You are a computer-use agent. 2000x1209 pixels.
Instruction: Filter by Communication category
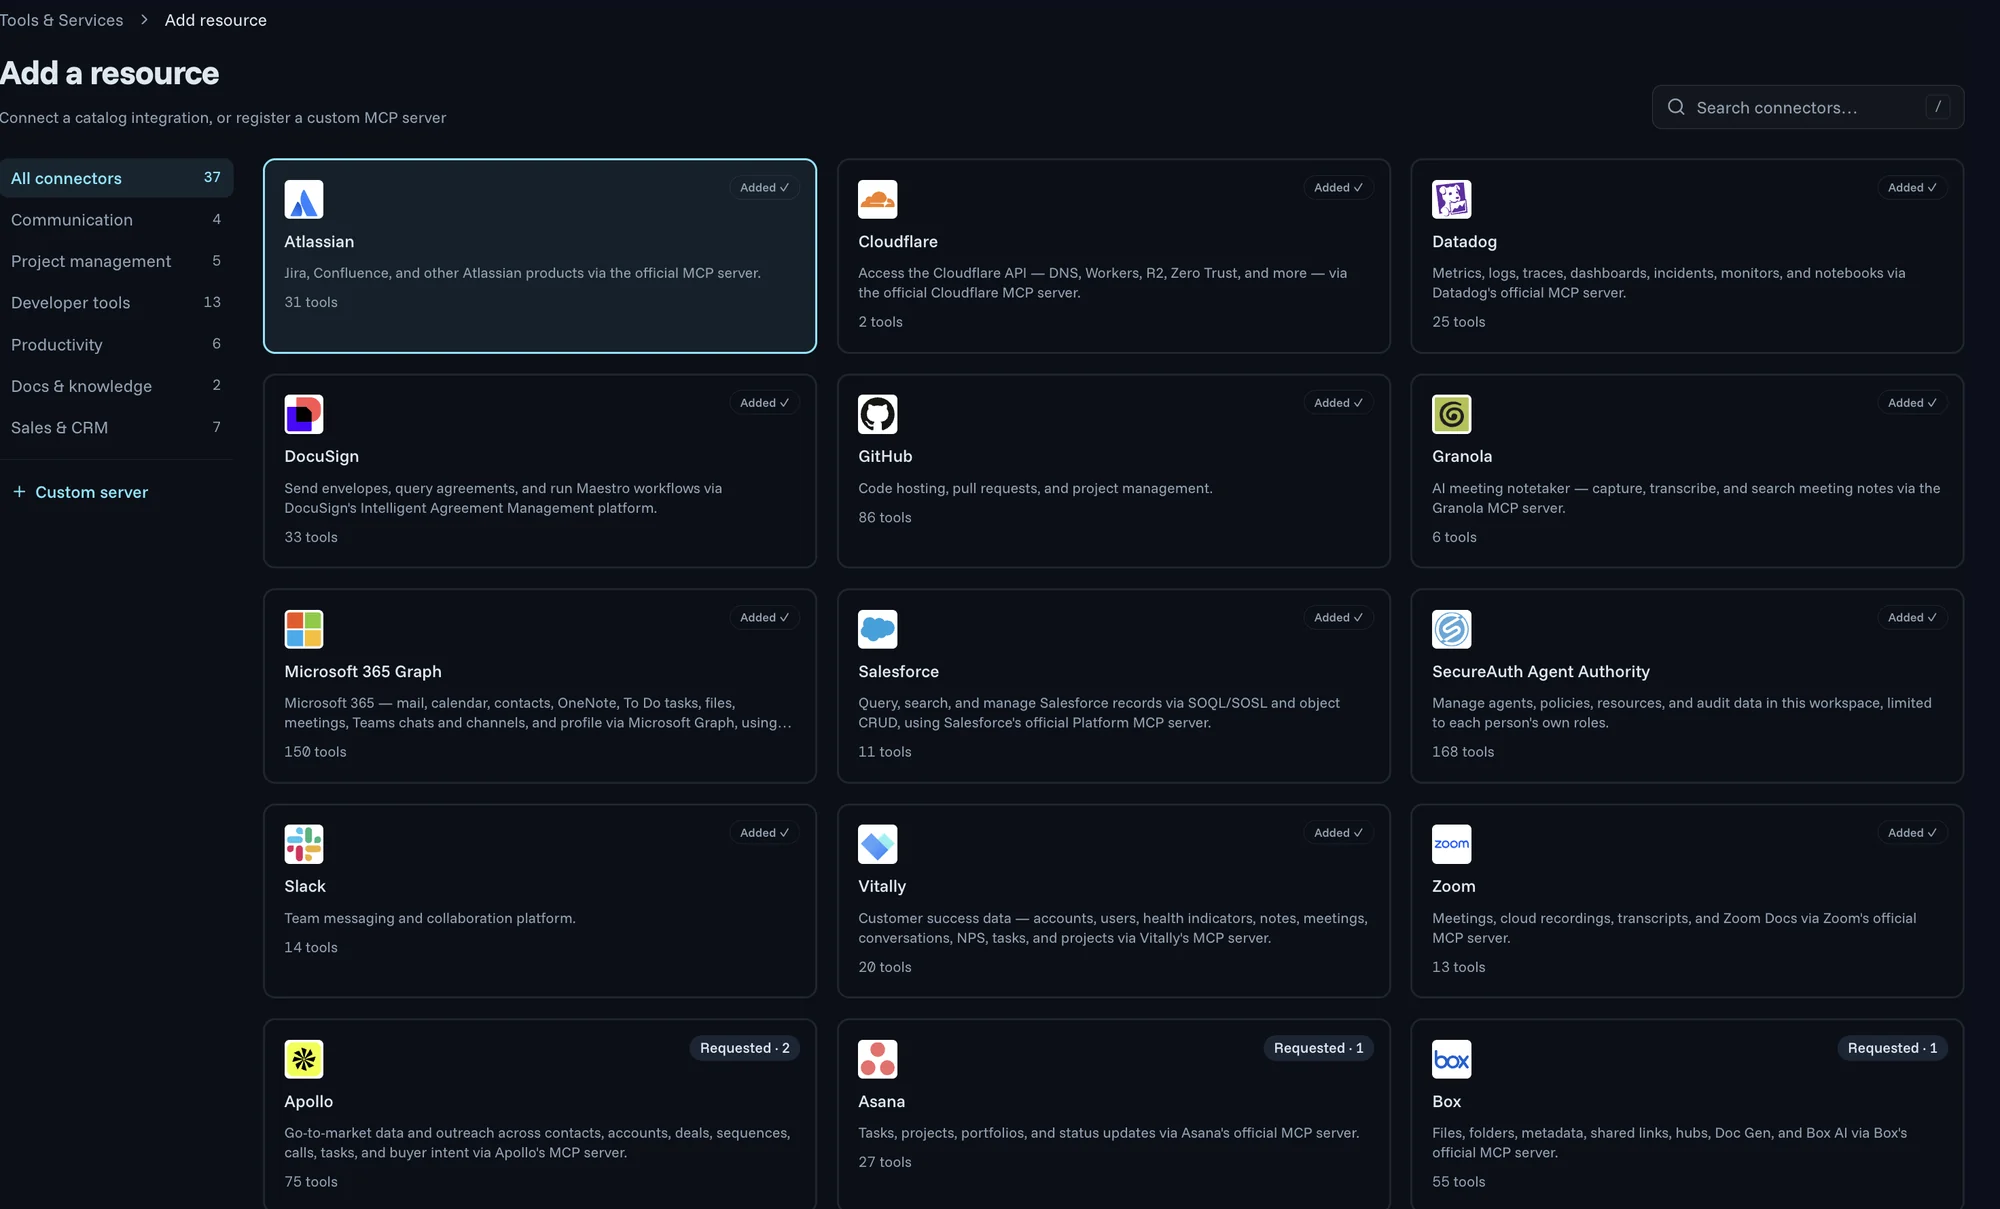pos(116,219)
